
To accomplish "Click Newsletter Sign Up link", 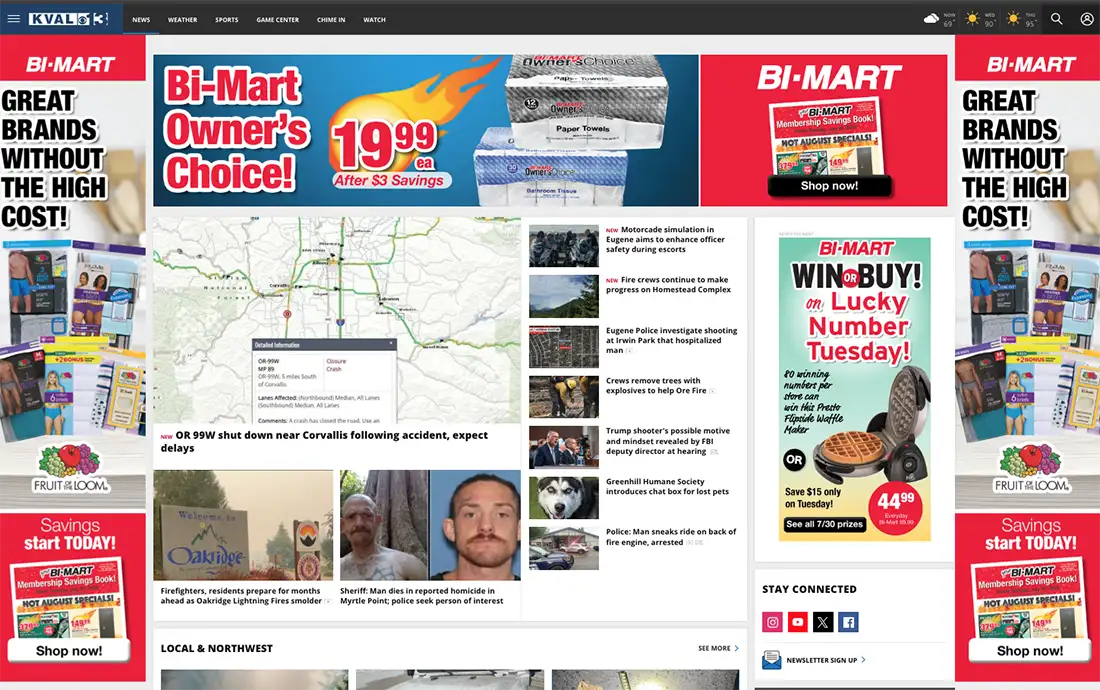I will click(821, 660).
